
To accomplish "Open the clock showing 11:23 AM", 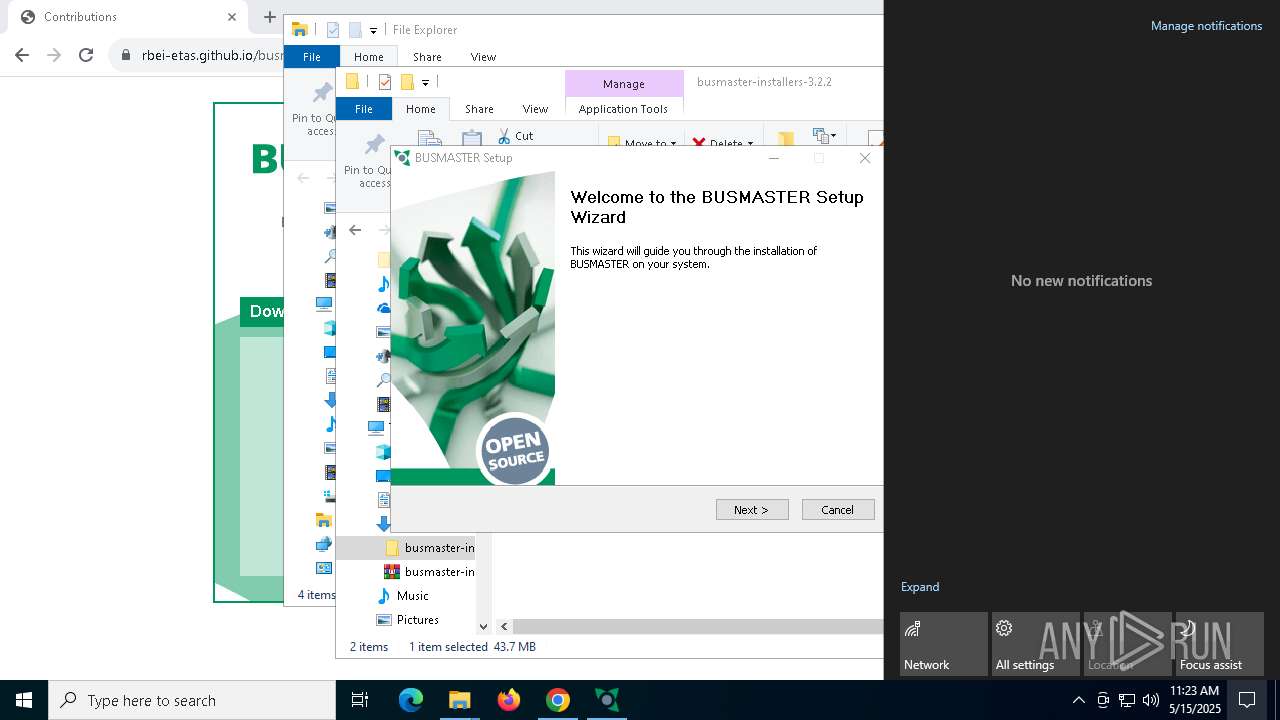I will coord(1195,699).
